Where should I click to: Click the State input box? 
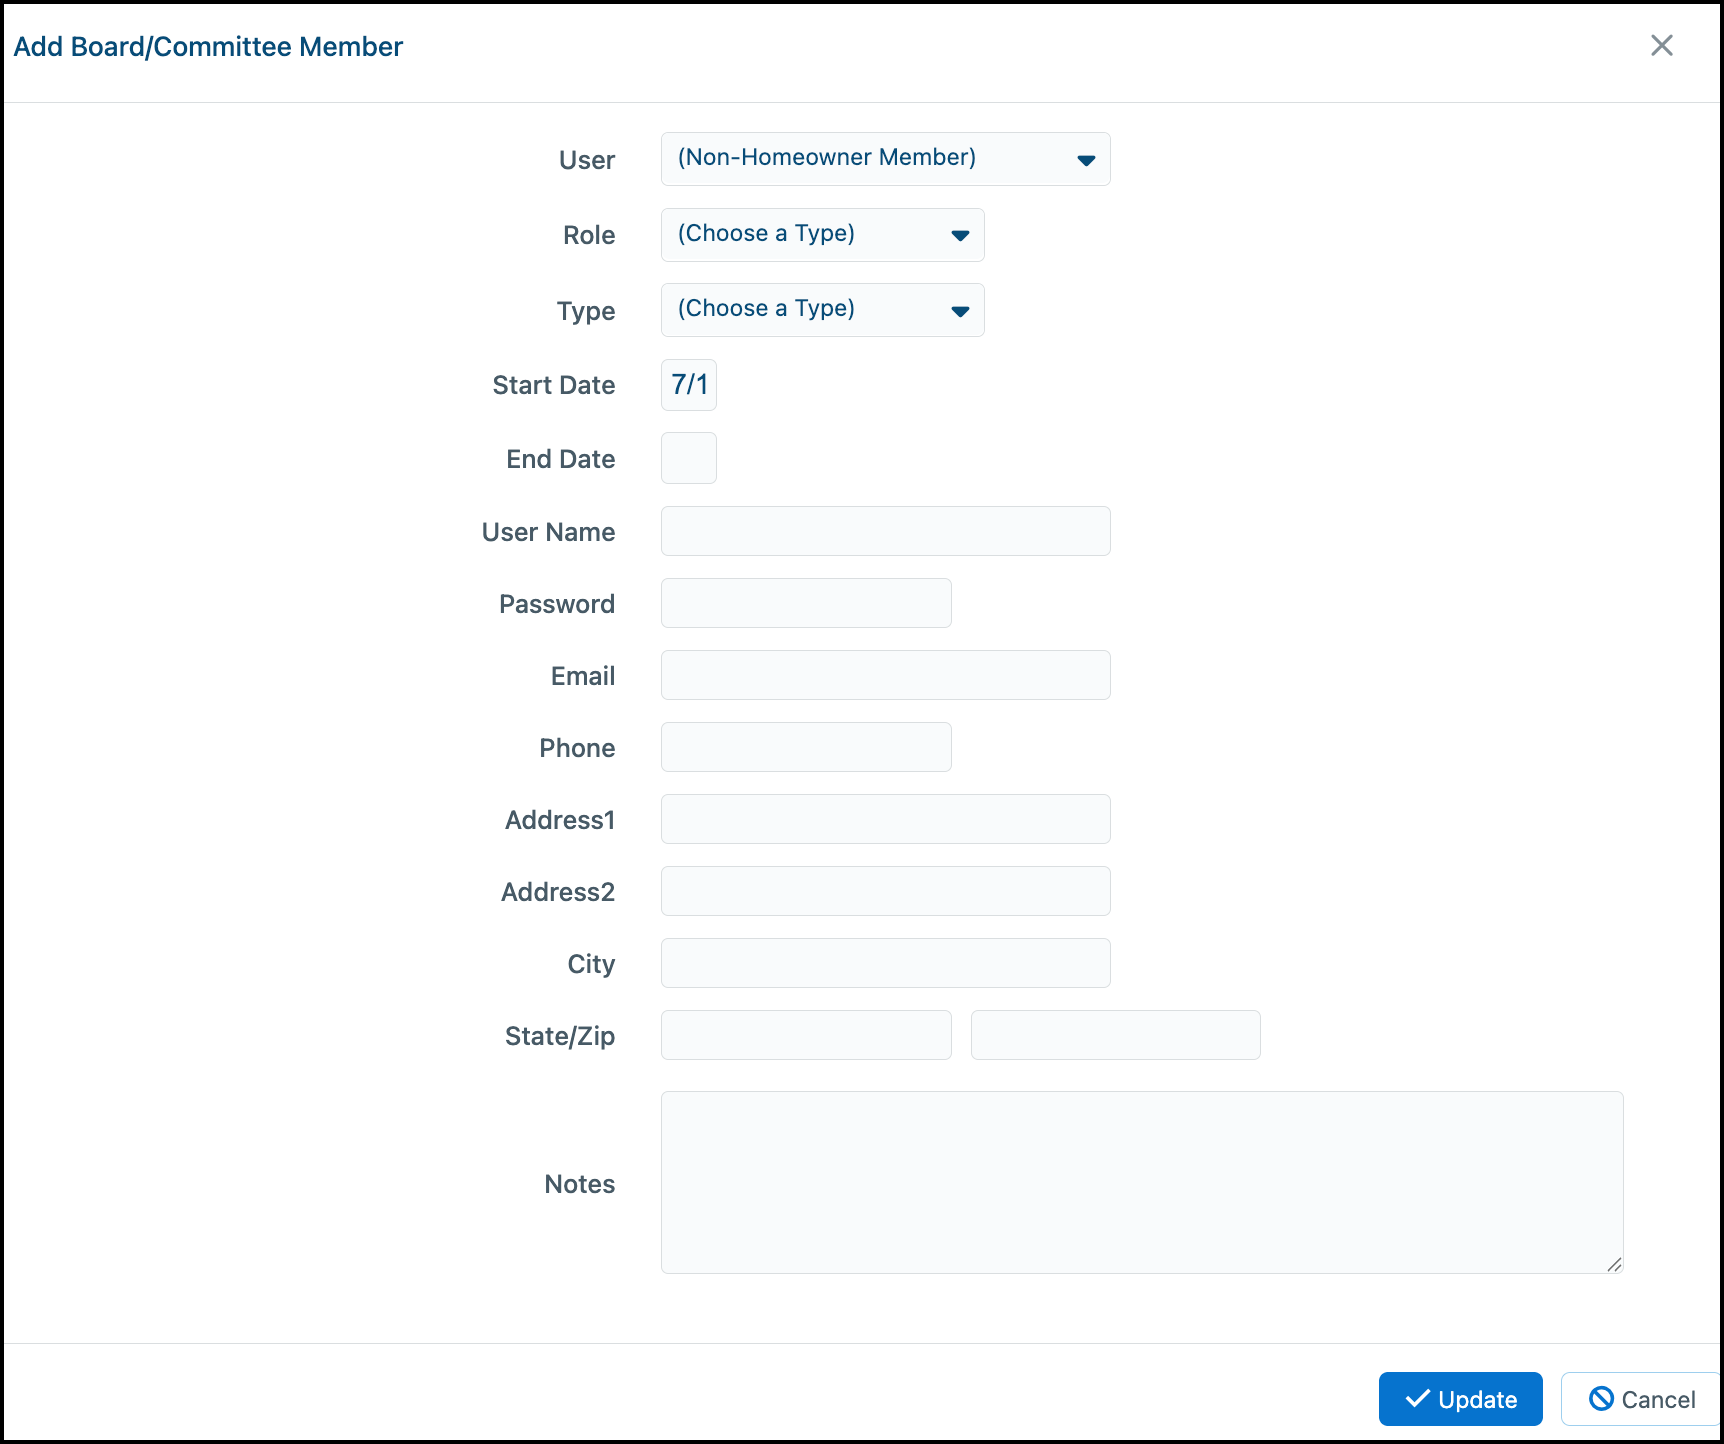point(806,1035)
